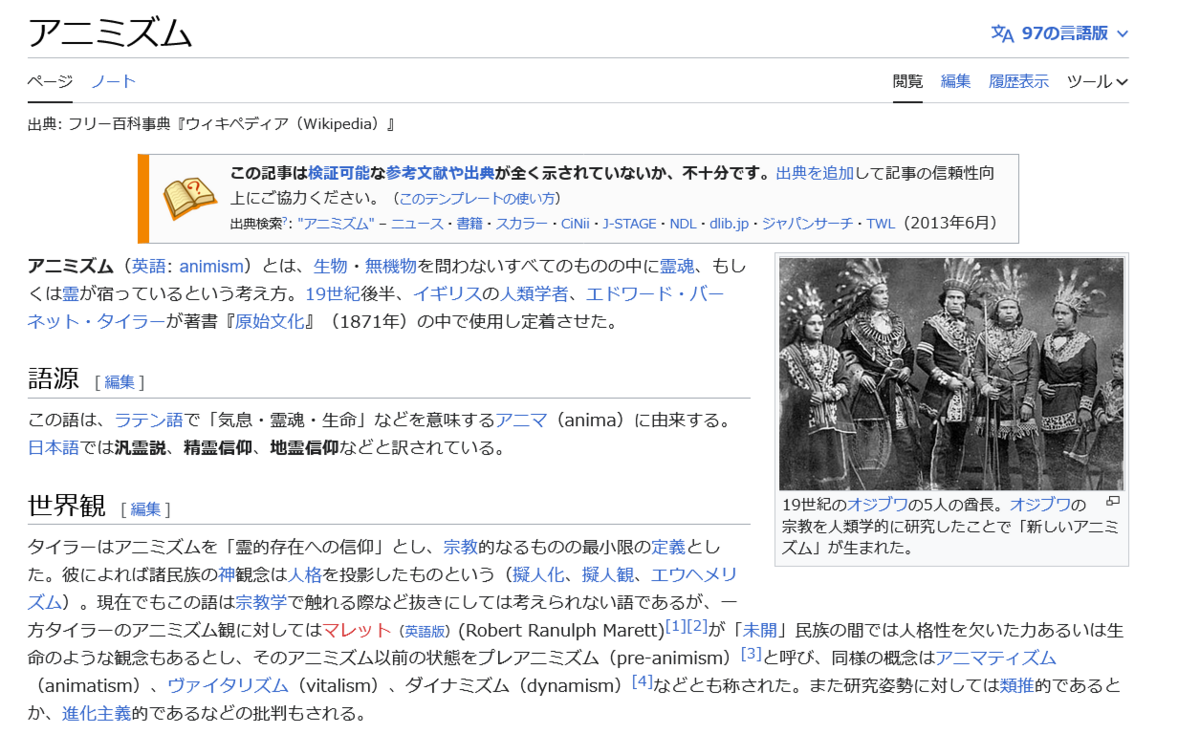Screen dimensions: 1200x734
Task: Select the ページ tab
Action: pos(50,82)
